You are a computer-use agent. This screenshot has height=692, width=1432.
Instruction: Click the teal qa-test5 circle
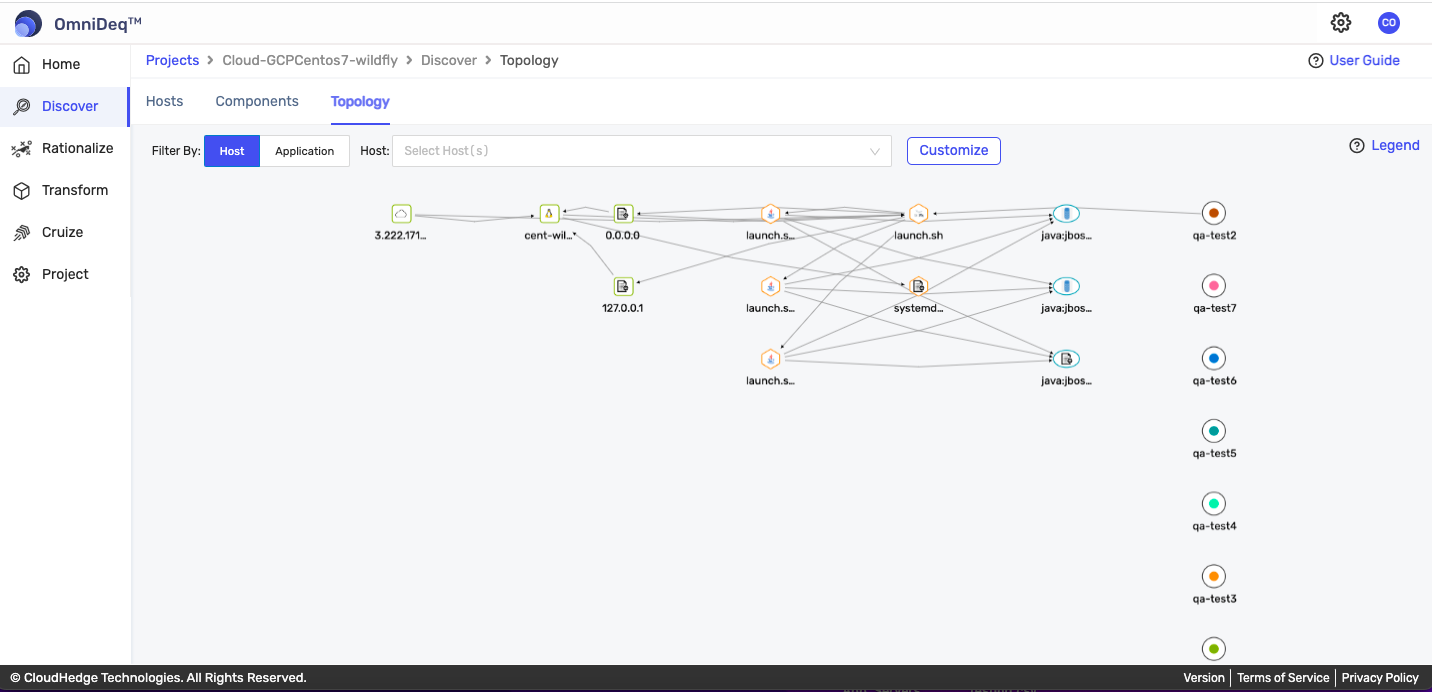(x=1214, y=431)
